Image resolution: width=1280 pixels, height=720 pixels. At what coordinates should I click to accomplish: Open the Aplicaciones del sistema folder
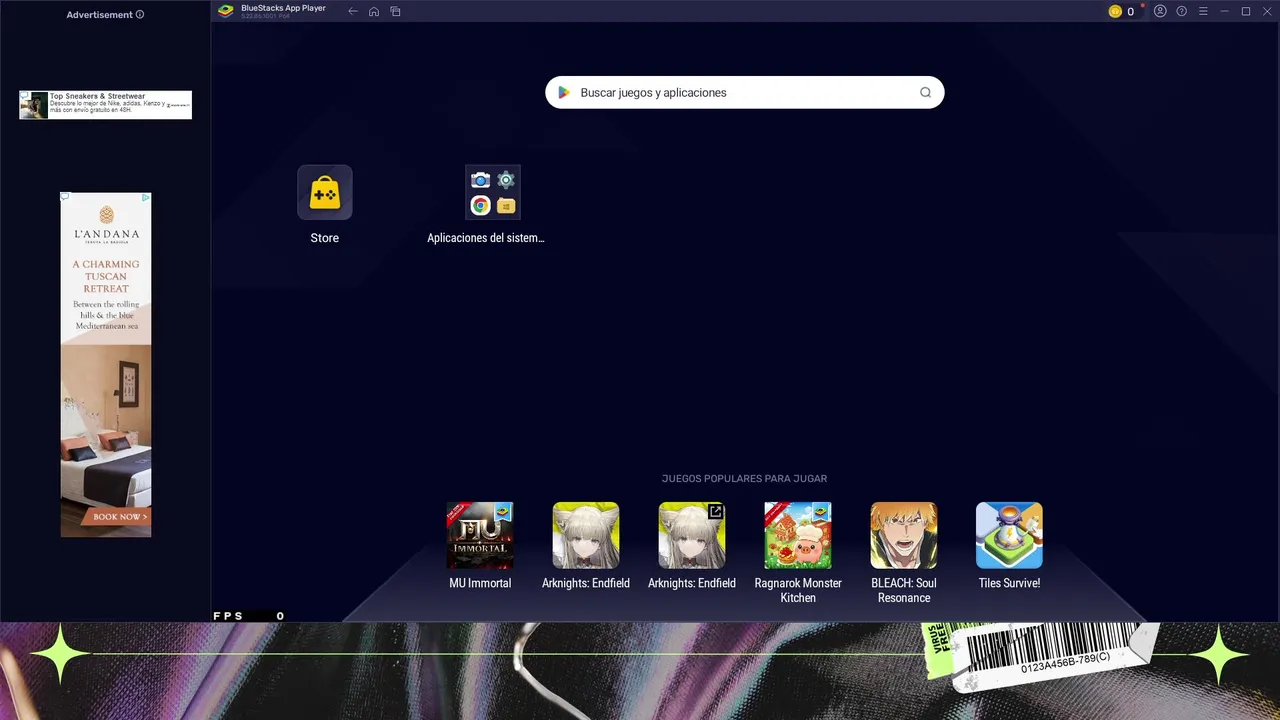(493, 192)
